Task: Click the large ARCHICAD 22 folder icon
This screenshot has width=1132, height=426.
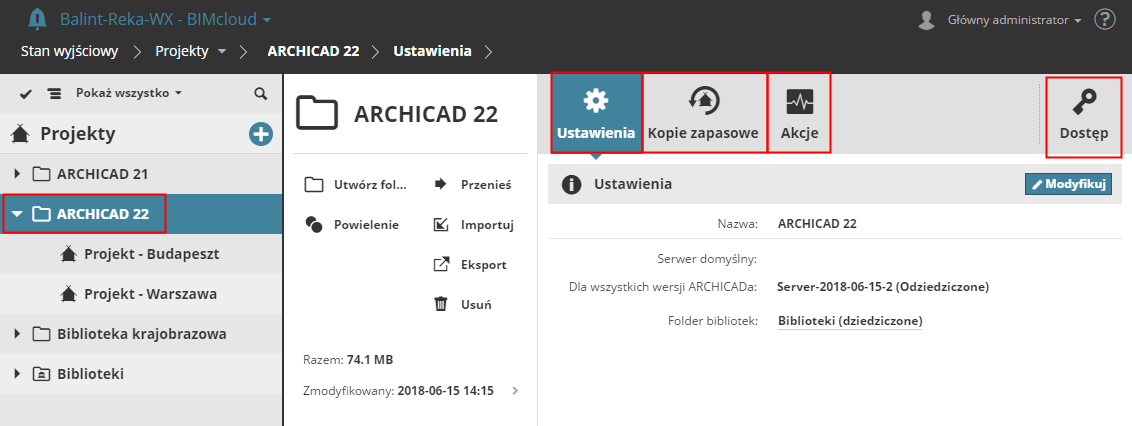Action: point(317,113)
